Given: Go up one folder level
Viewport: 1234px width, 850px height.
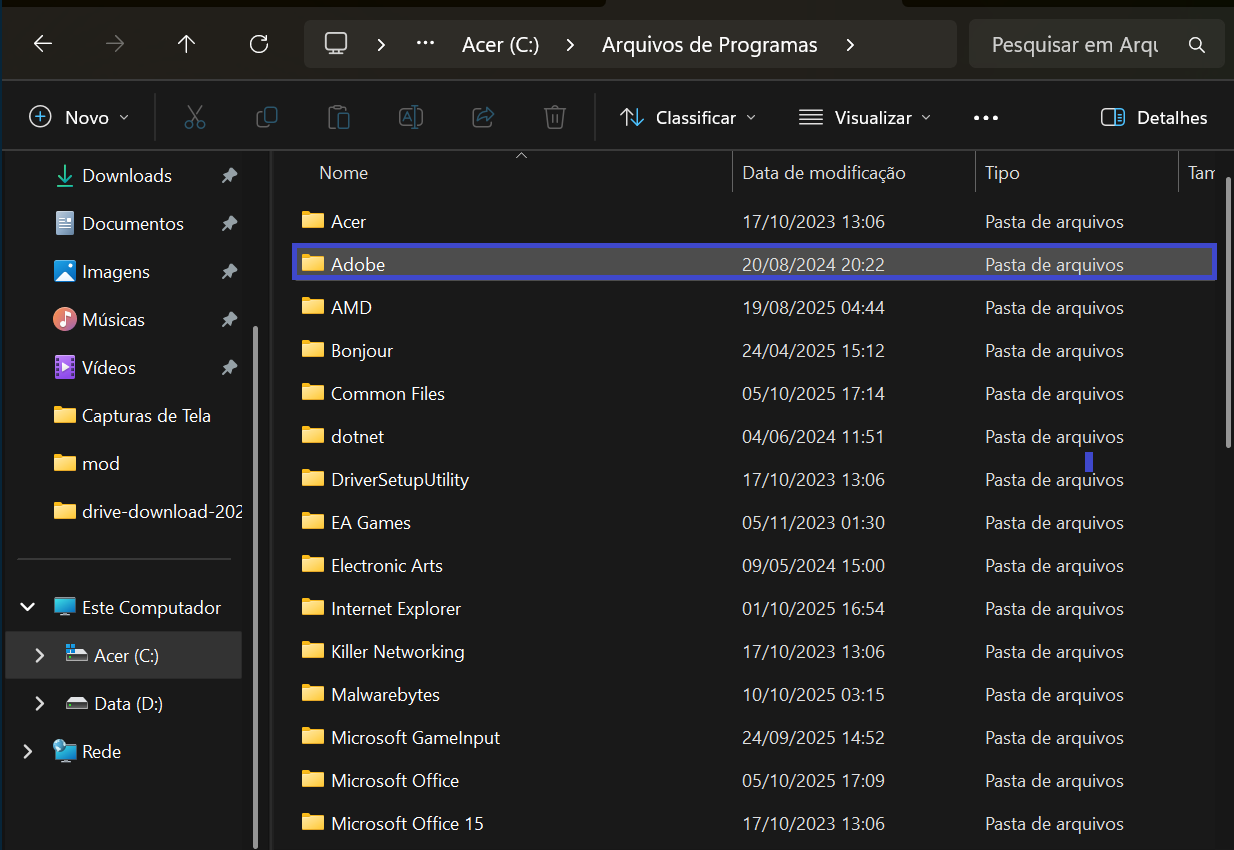Looking at the screenshot, I should (186, 45).
